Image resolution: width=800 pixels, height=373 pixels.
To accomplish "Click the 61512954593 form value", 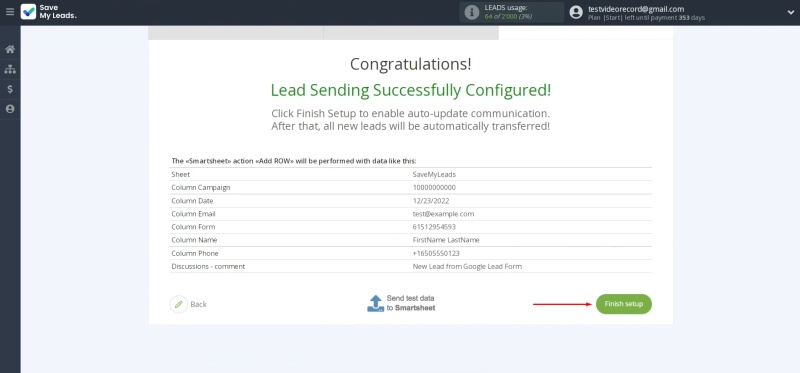I will click(x=434, y=227).
